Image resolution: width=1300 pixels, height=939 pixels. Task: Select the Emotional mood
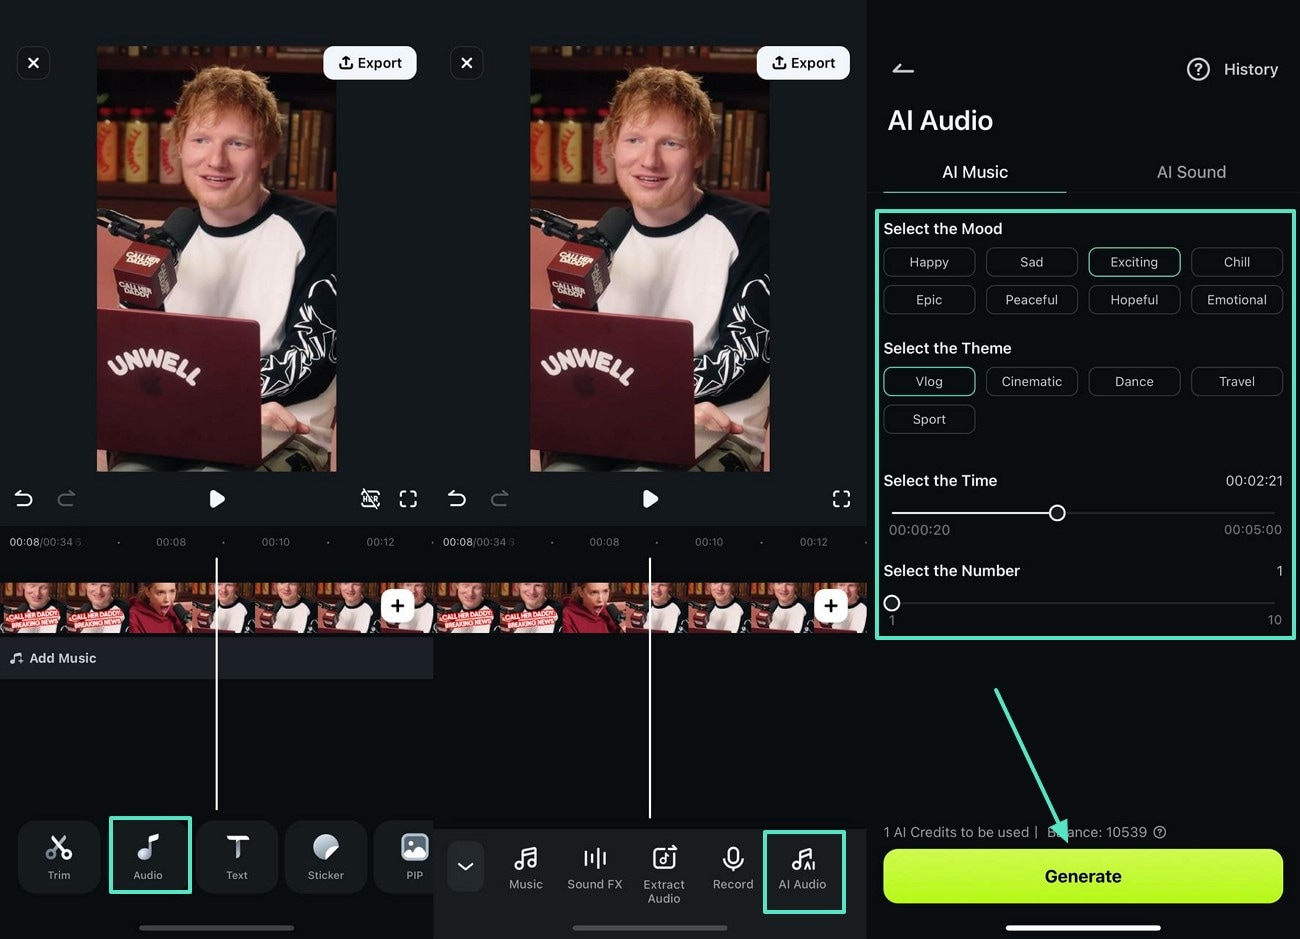click(x=1237, y=300)
